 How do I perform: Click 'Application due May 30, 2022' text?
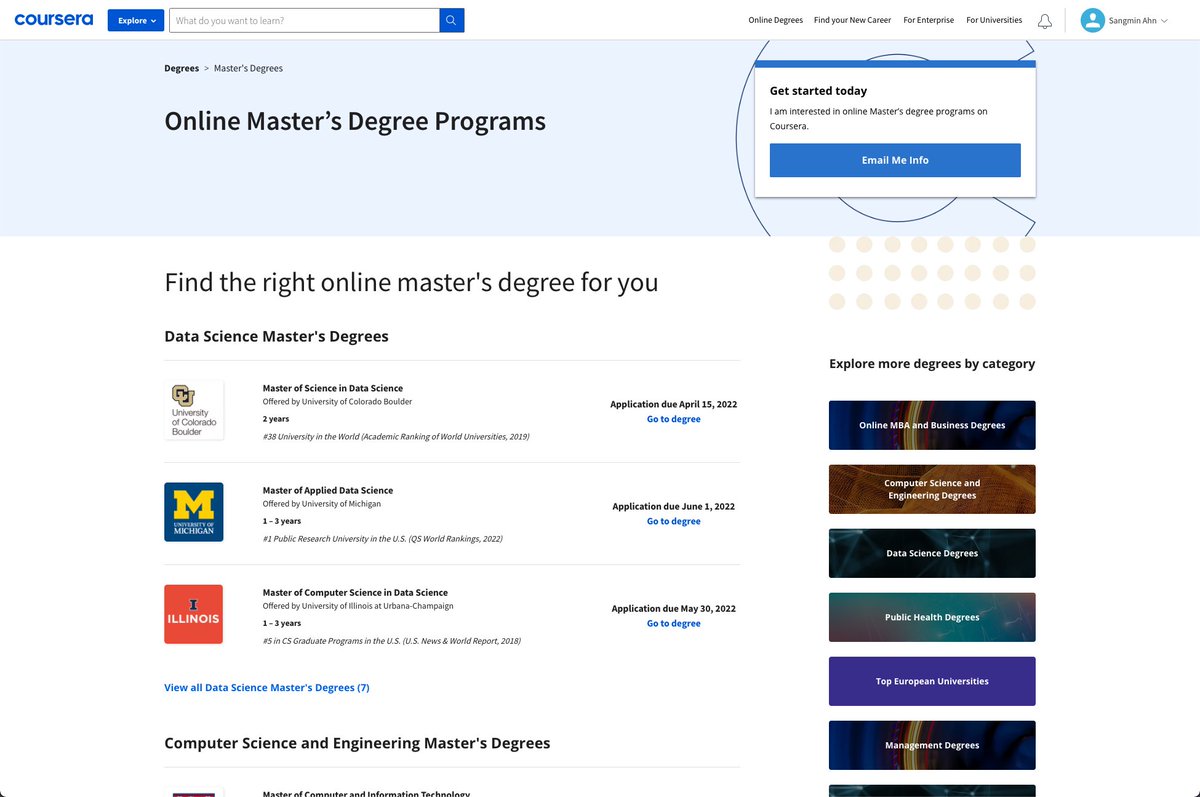pos(673,608)
